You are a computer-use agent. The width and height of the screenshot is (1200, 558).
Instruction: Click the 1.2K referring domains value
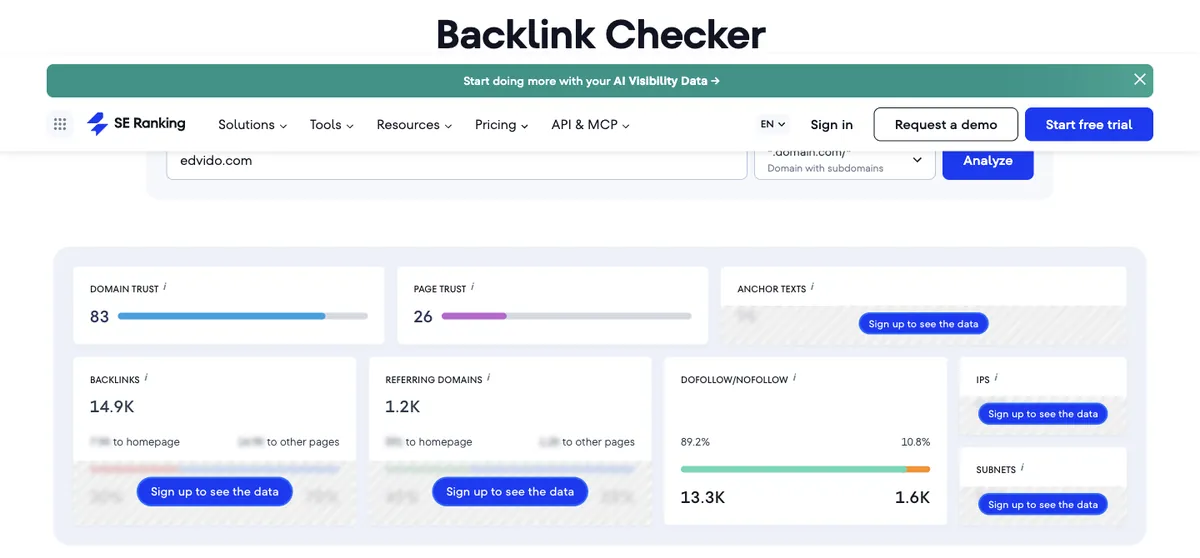click(403, 407)
